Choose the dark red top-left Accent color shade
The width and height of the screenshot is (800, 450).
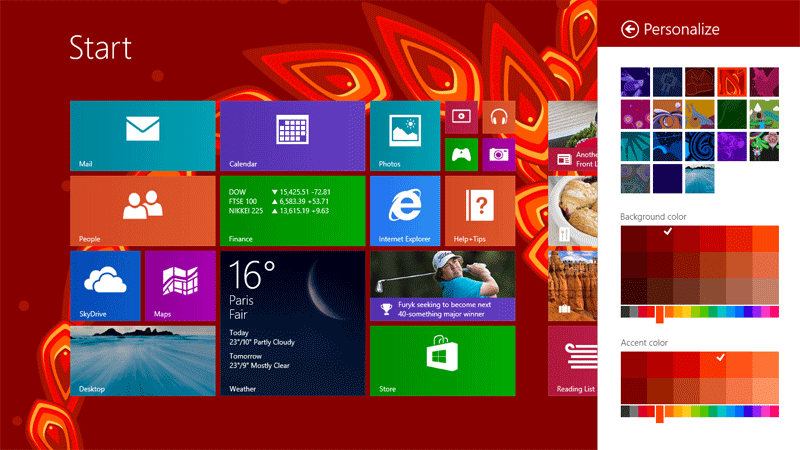click(x=634, y=364)
